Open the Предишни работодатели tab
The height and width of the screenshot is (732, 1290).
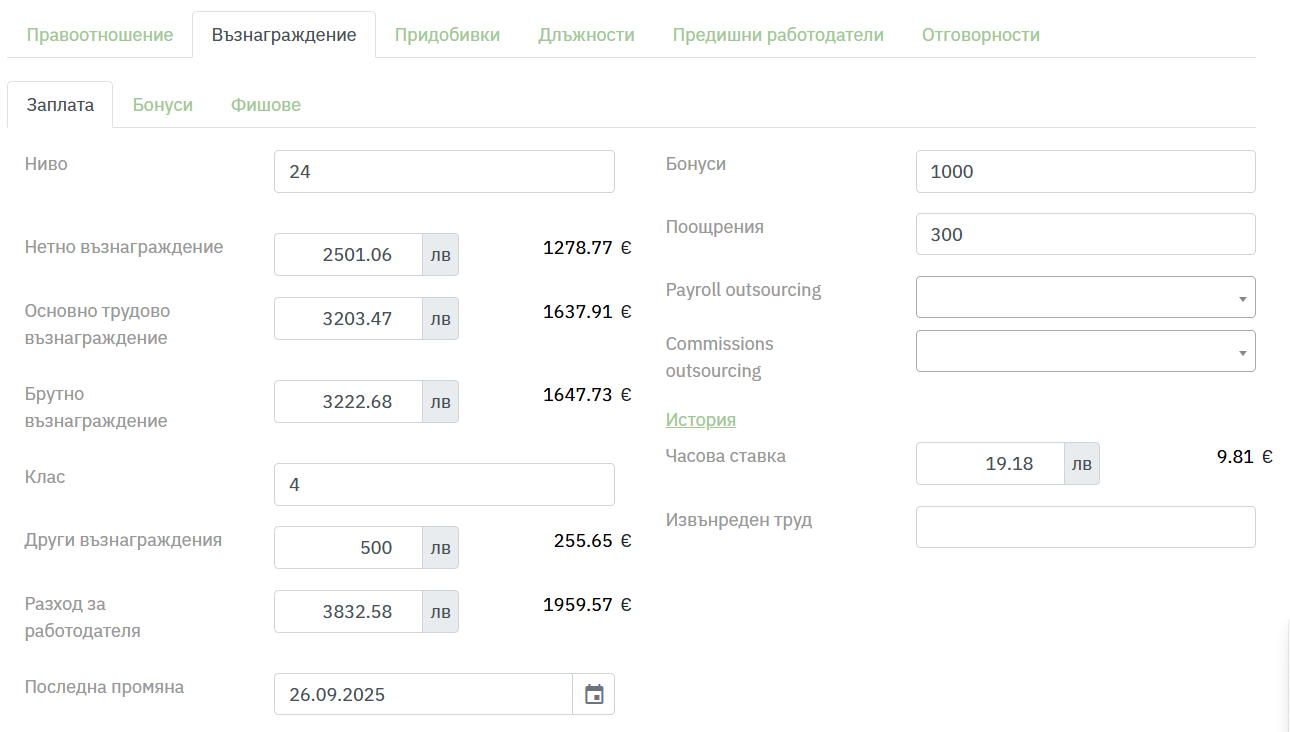pyautogui.click(x=778, y=35)
